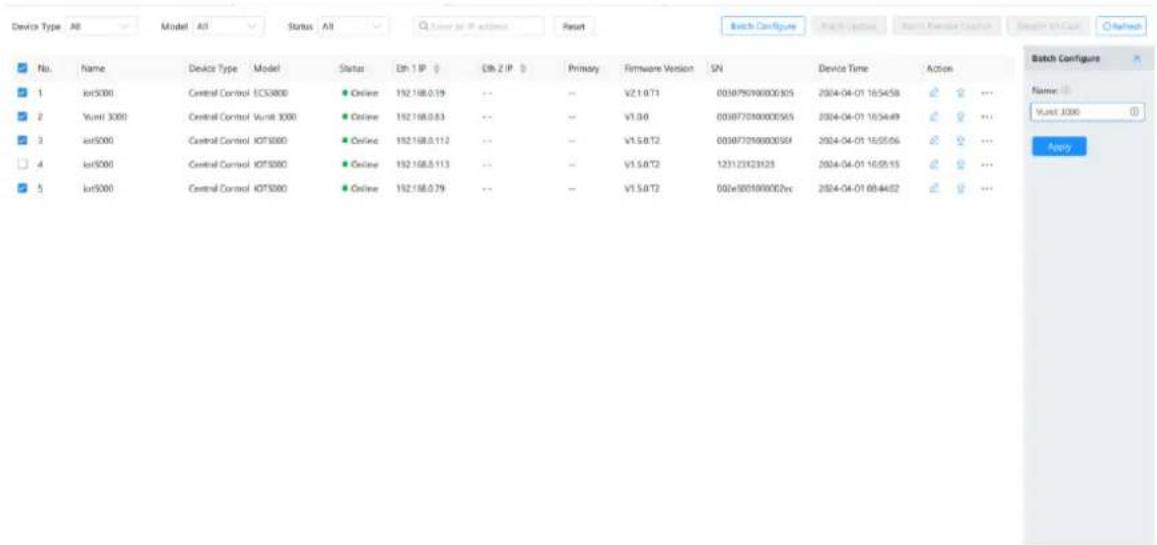Click the Device Time column header
Viewport: 1157px width, 545px height.
[843, 69]
